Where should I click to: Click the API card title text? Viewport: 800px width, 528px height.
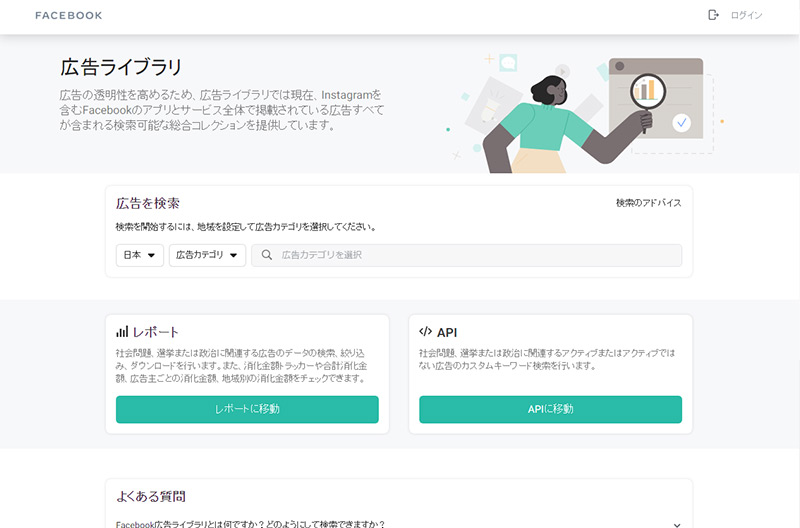point(447,333)
